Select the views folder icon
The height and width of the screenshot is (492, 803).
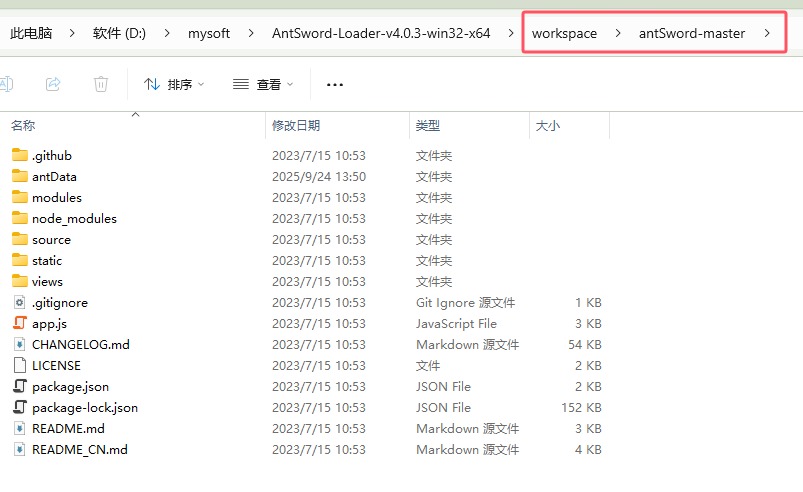(20, 281)
